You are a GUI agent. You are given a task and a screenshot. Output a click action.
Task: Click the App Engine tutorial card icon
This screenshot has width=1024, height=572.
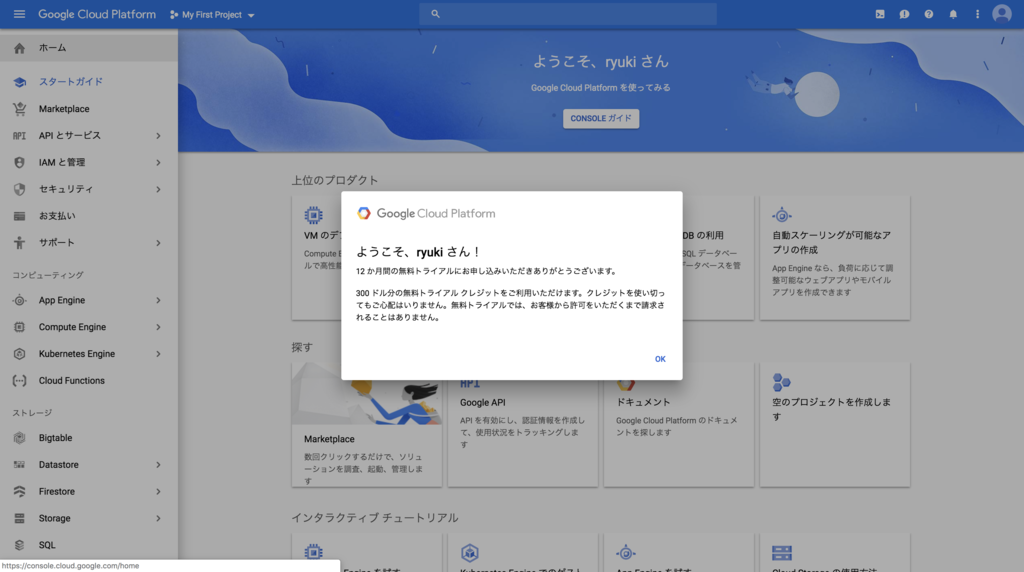625,552
